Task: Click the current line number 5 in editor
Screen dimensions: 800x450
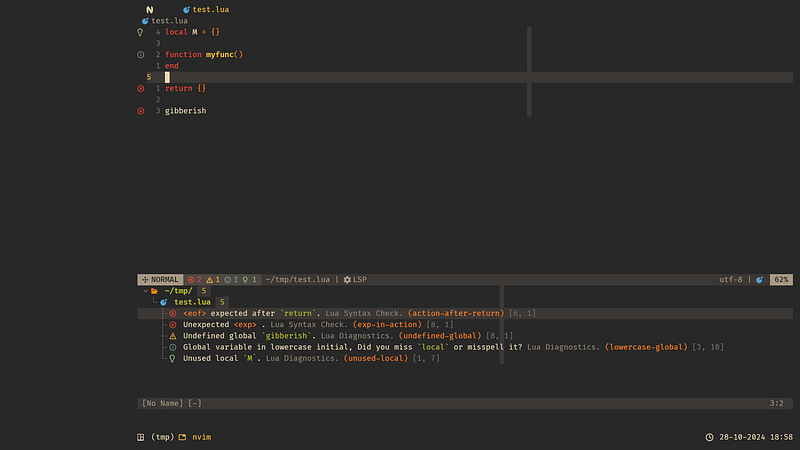Action: pos(149,77)
